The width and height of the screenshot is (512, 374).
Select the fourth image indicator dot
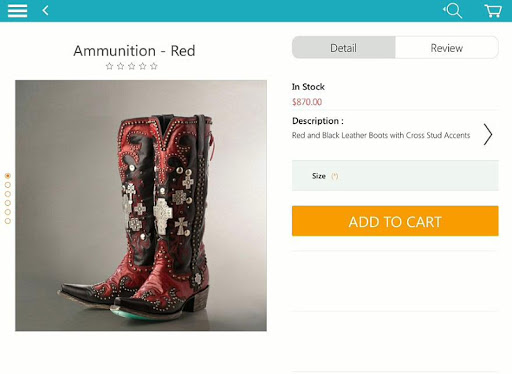tap(8, 203)
